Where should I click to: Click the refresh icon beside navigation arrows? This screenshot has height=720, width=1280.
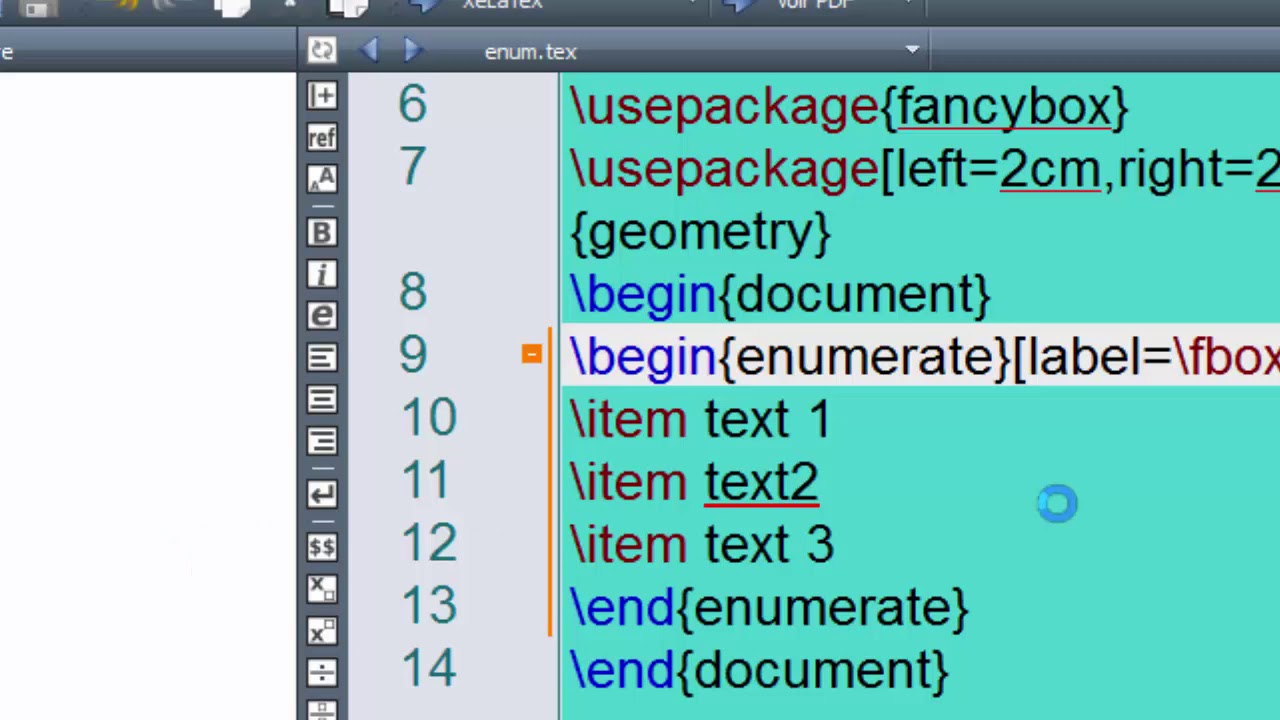(322, 50)
